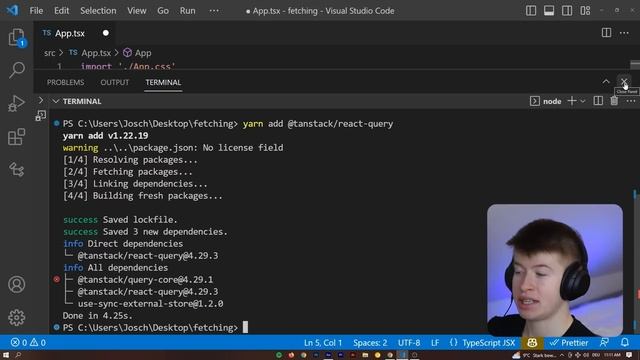This screenshot has width=640, height=360.
Task: Switch to the OUTPUT tab
Action: (x=115, y=82)
